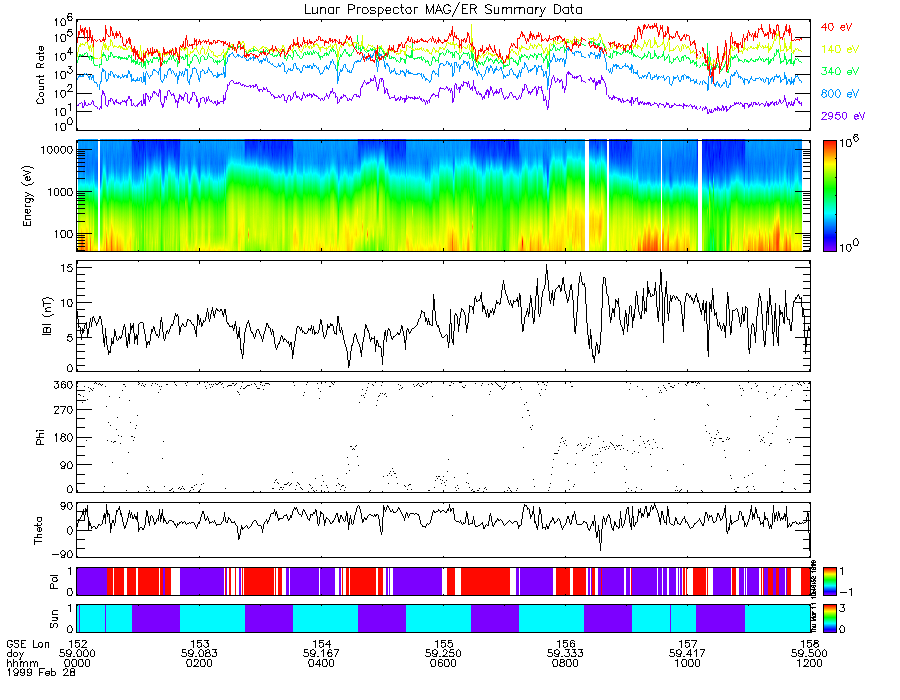This screenshot has width=900, height=700.
Task: Click the 'Count Rate' axis label
Action: pyautogui.click(x=40, y=75)
